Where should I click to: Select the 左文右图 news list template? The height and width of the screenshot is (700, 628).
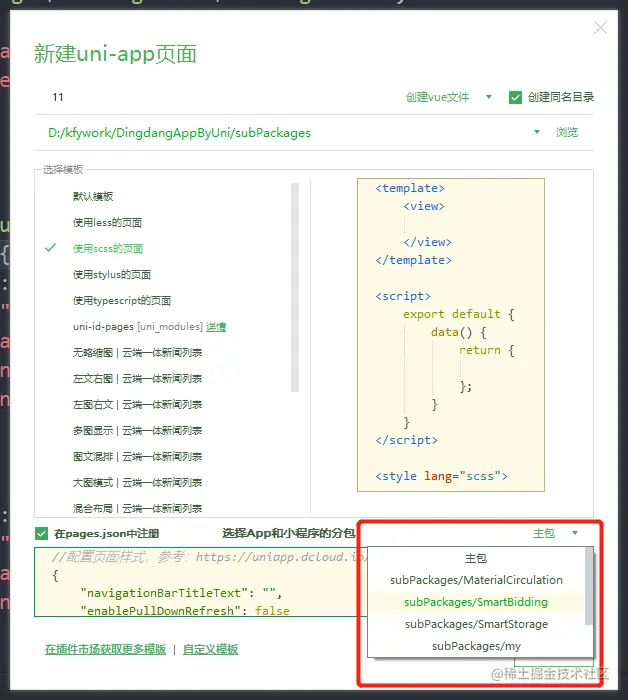(x=137, y=379)
